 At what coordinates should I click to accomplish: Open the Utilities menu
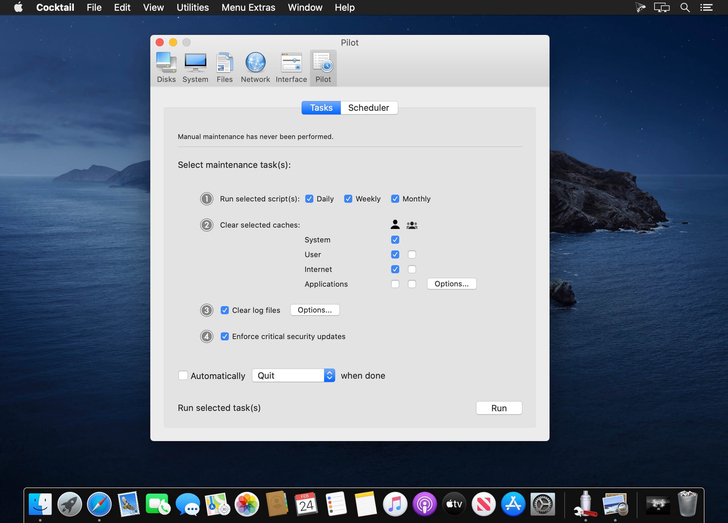click(x=192, y=7)
